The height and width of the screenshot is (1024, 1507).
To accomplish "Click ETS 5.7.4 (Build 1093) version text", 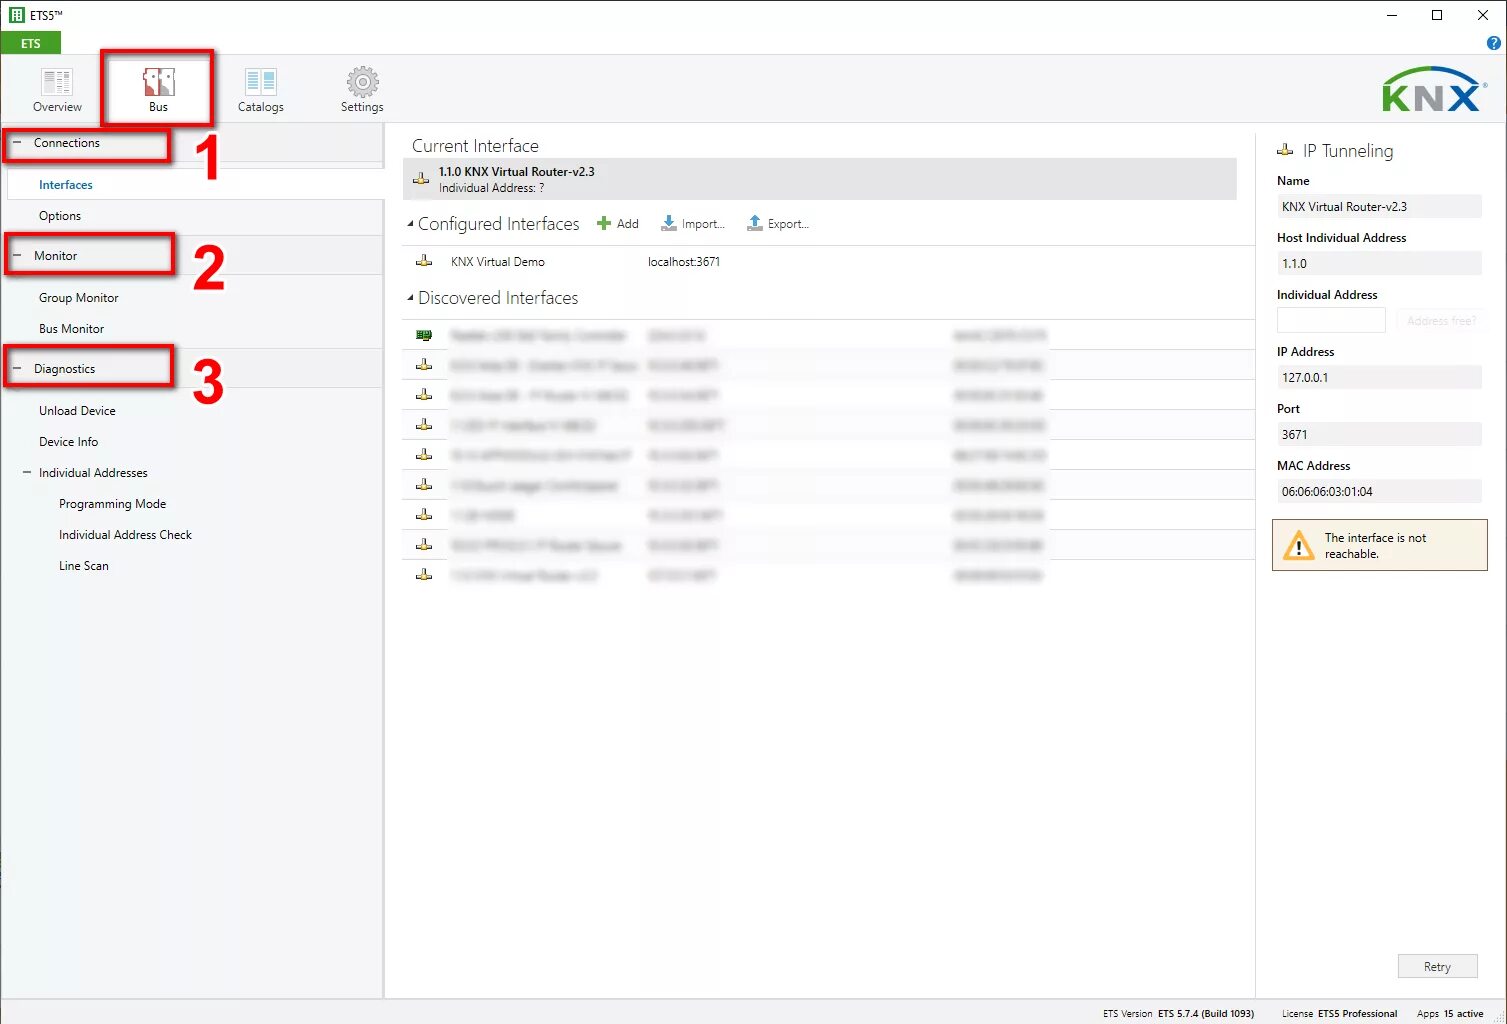I will pos(1206,1013).
